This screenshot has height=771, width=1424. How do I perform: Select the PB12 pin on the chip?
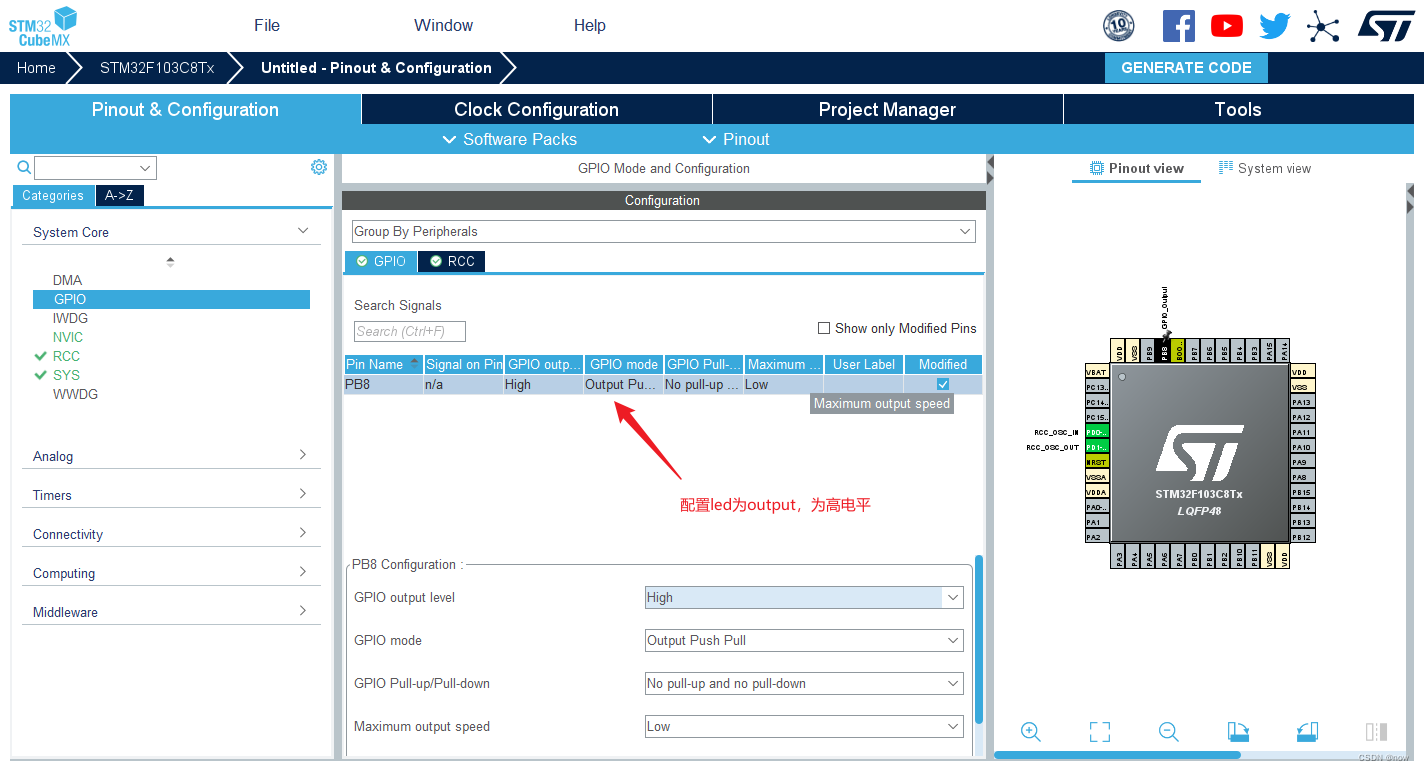point(1303,537)
